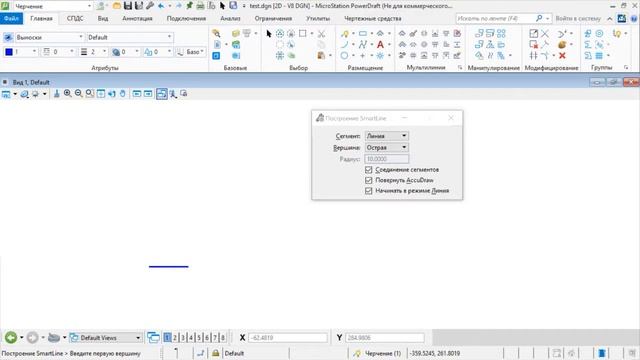Click the ribbon search field
Image resolution: width=640 pixels, height=360 pixels.
click(x=496, y=18)
